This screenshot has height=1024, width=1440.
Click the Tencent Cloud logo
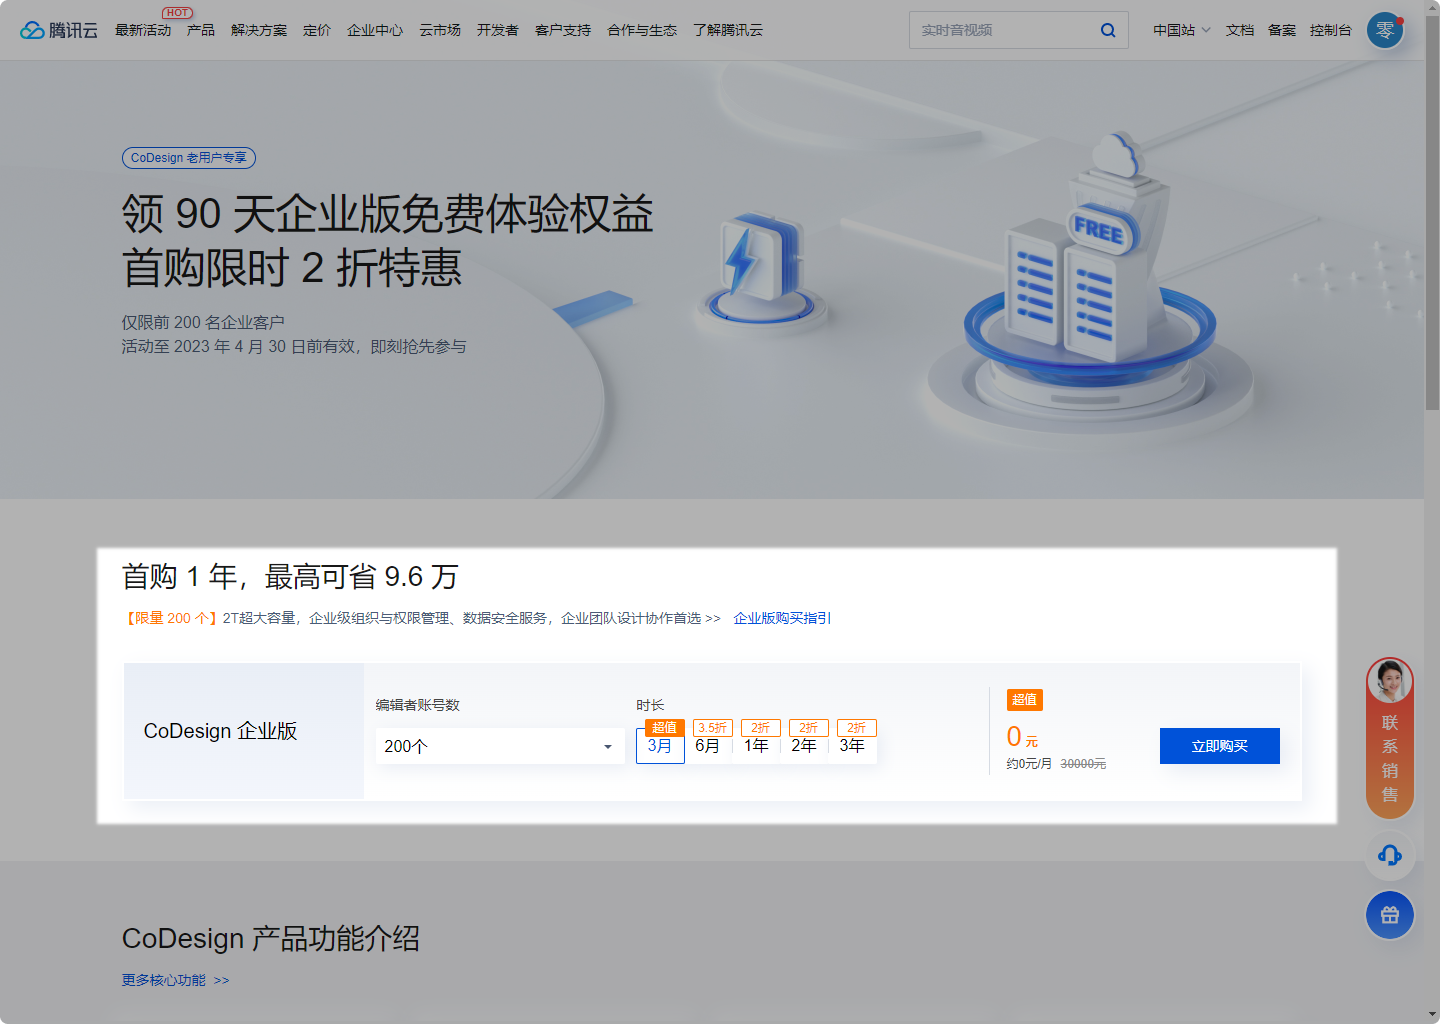coord(59,30)
